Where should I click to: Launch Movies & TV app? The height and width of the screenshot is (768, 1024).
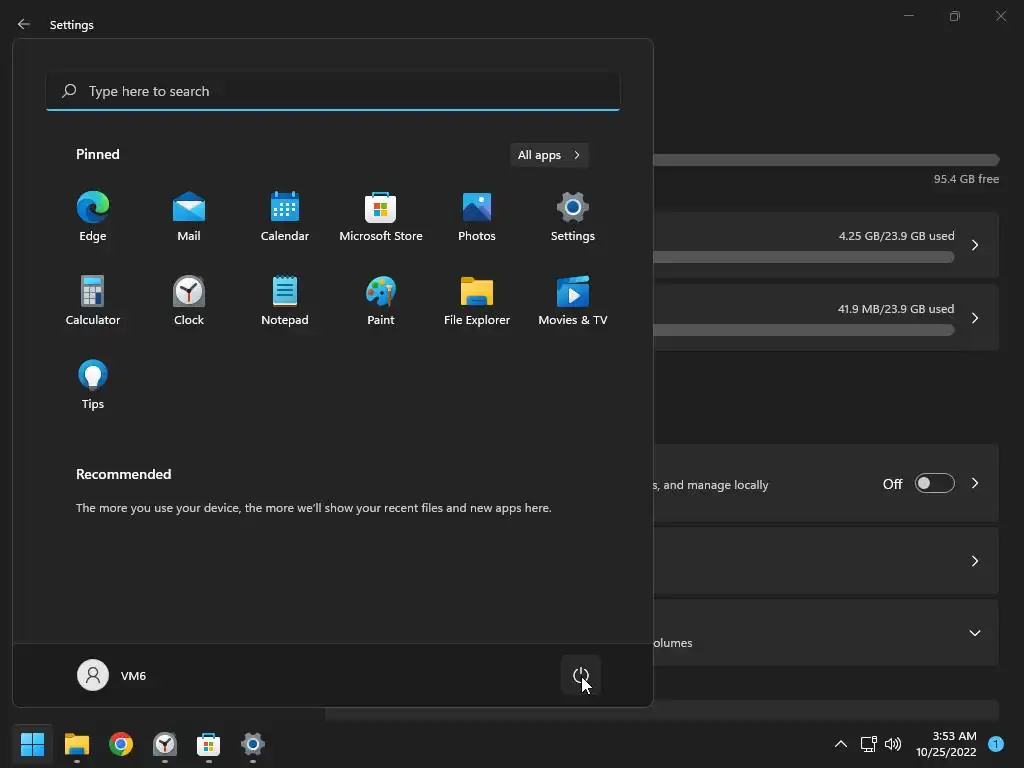573,300
